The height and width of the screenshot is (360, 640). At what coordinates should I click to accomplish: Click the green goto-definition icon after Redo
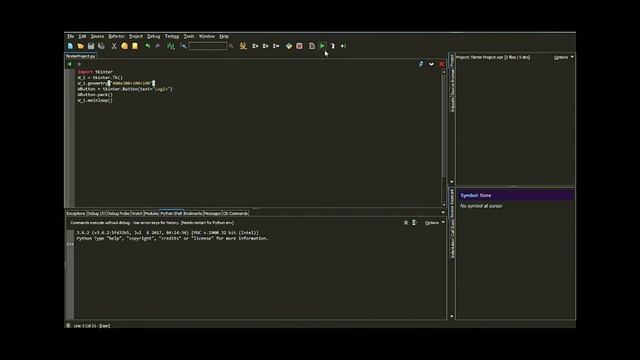[x=171, y=46]
